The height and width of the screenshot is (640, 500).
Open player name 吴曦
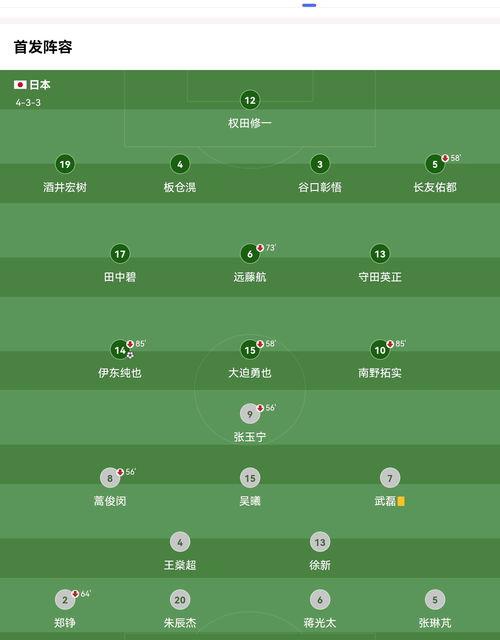point(250,501)
